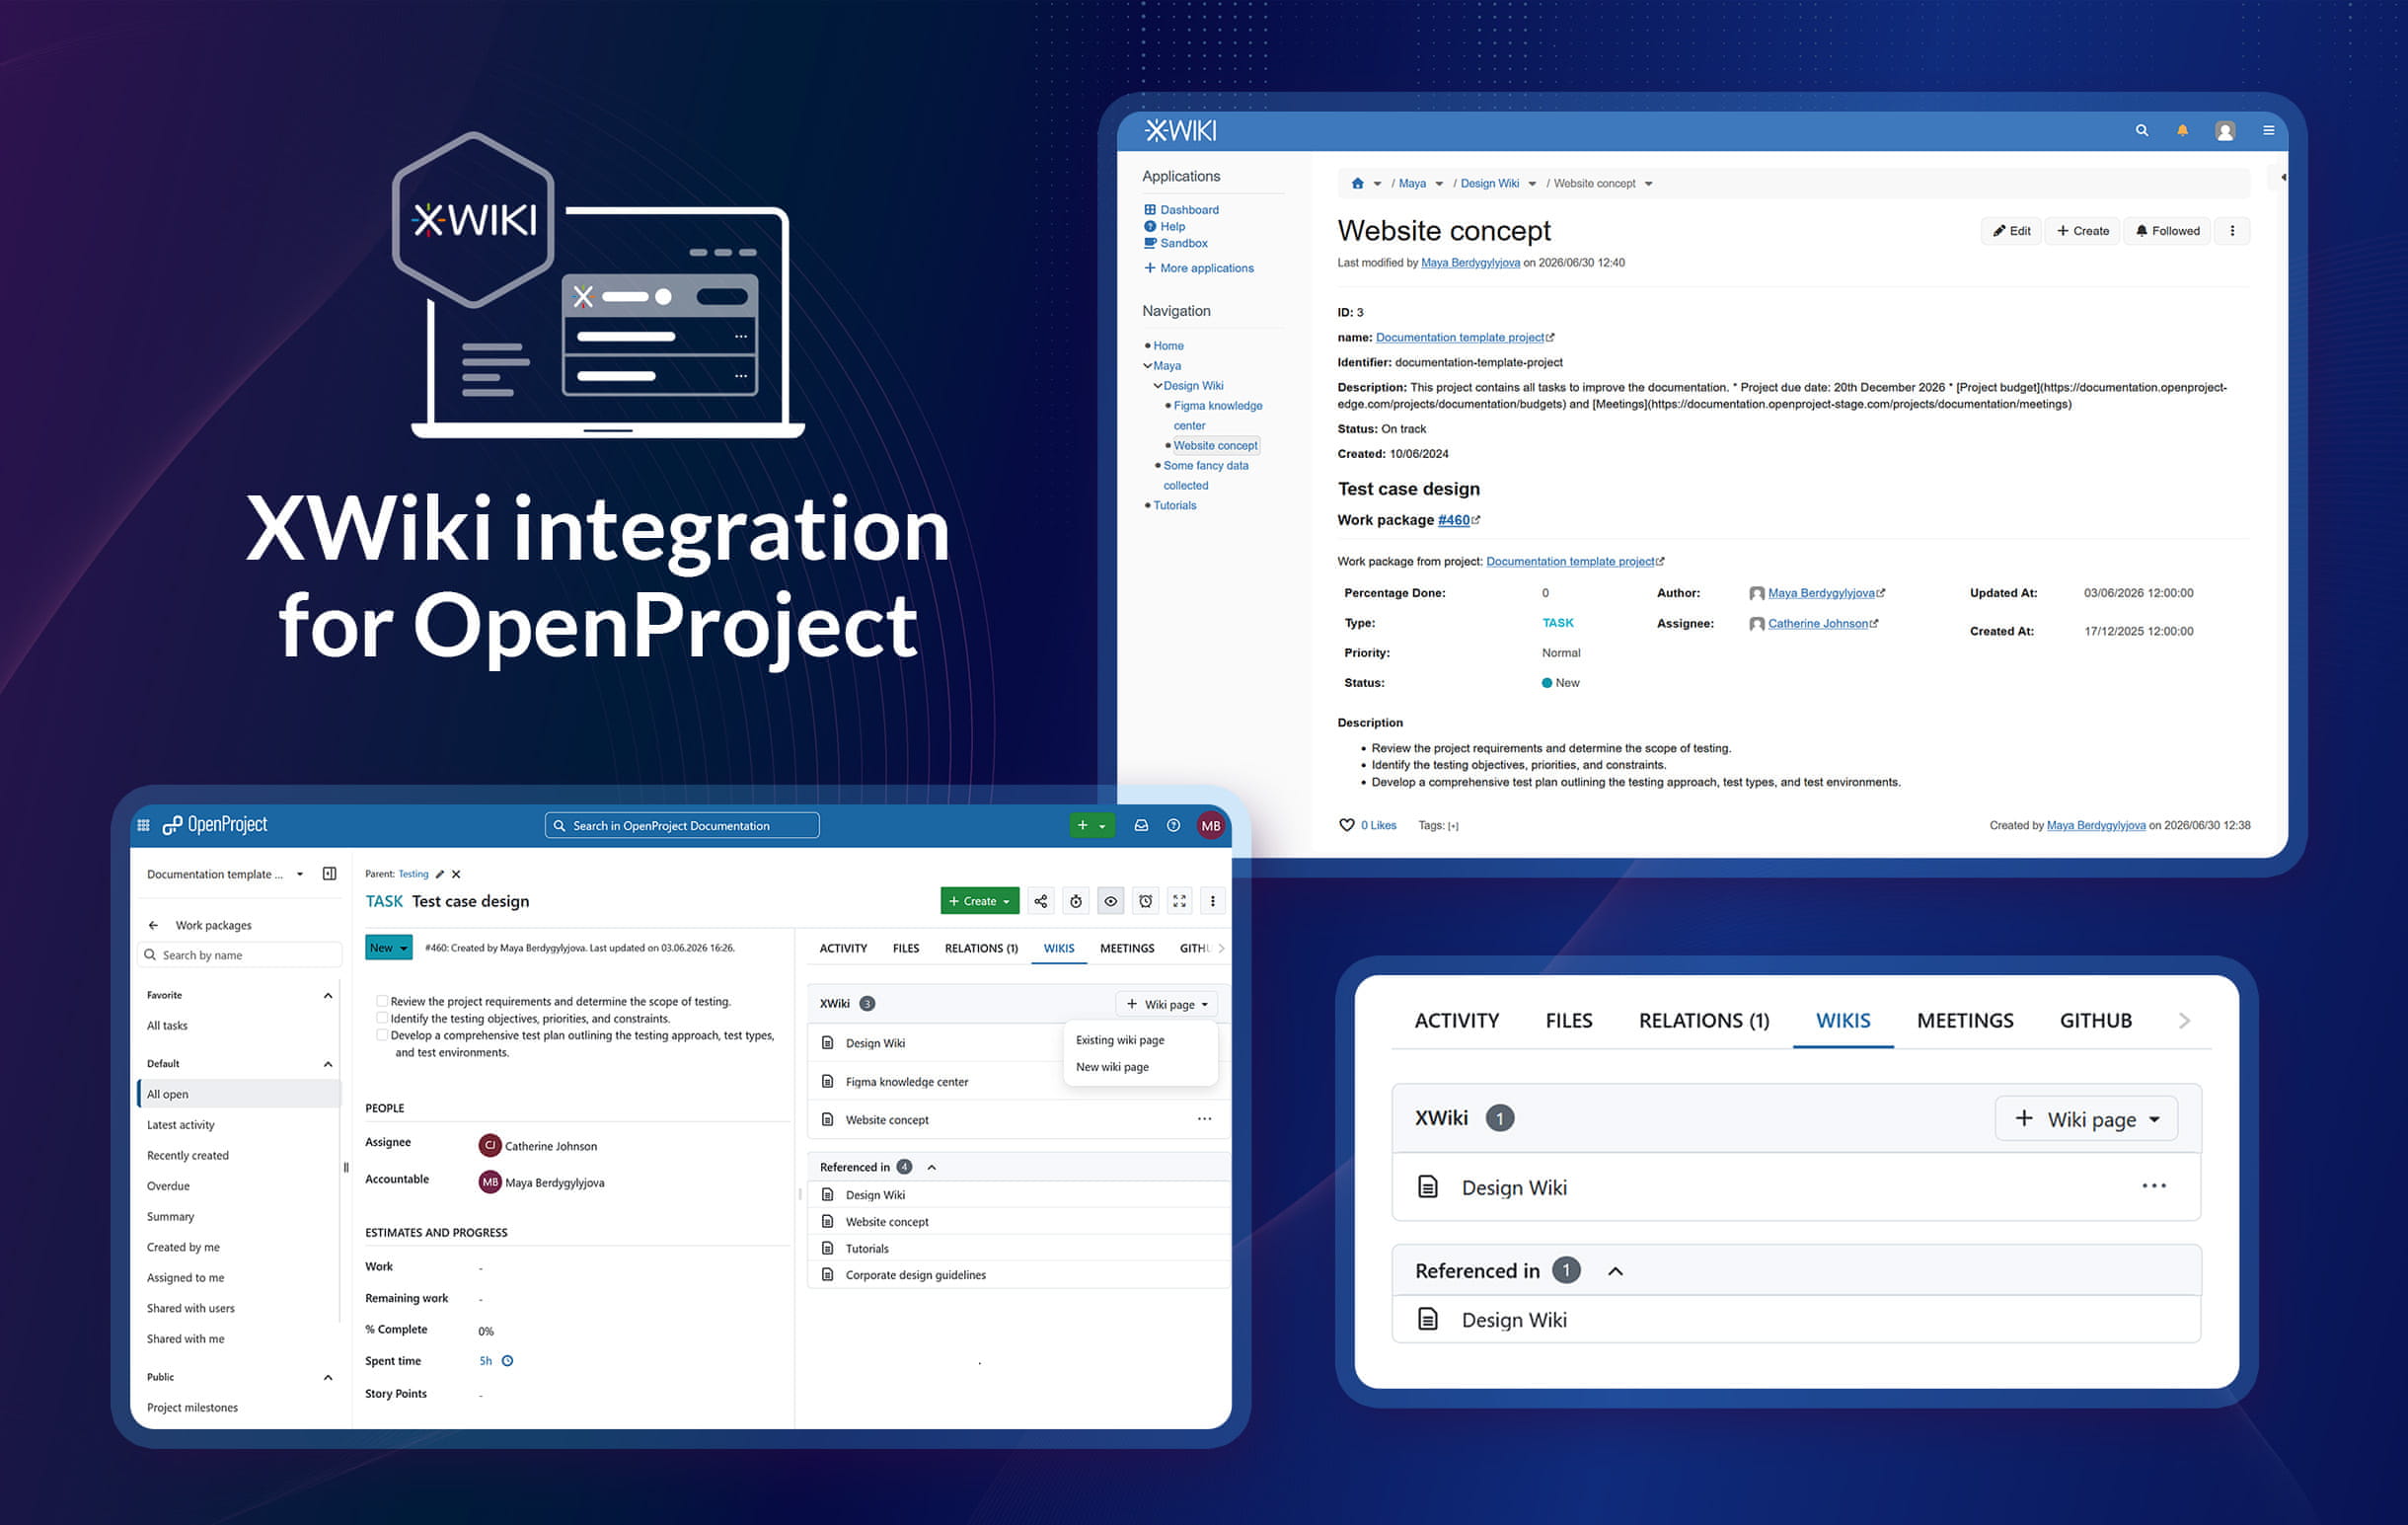Collapse the Favorite sidebar section

coord(328,996)
